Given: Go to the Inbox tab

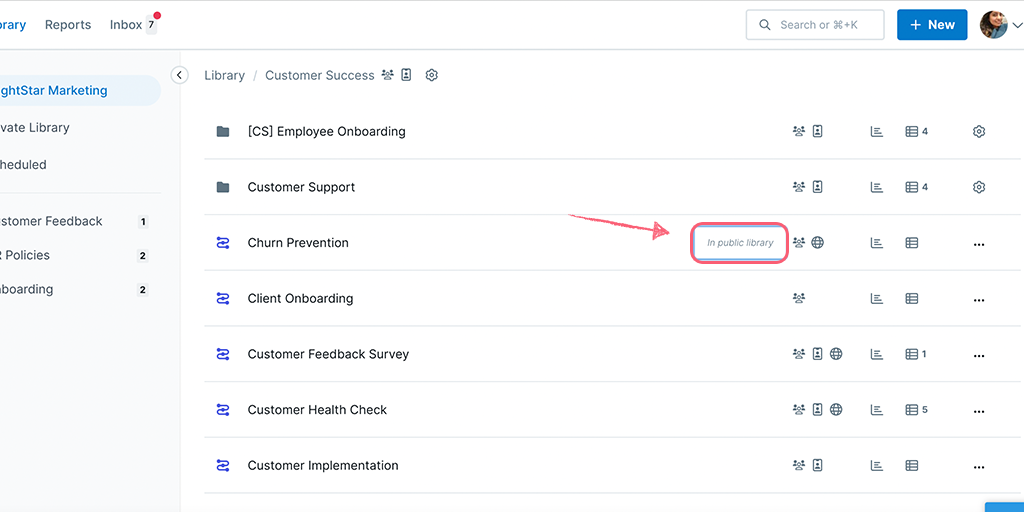Looking at the screenshot, I should click(127, 25).
